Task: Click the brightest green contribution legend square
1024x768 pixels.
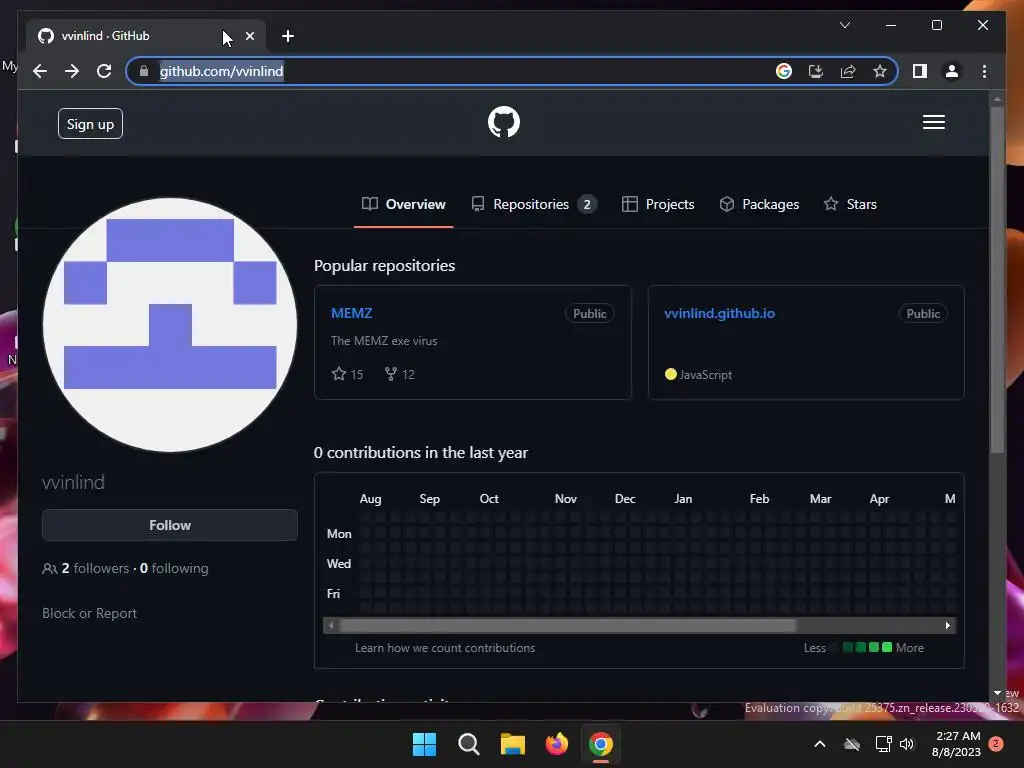Action: [887, 647]
